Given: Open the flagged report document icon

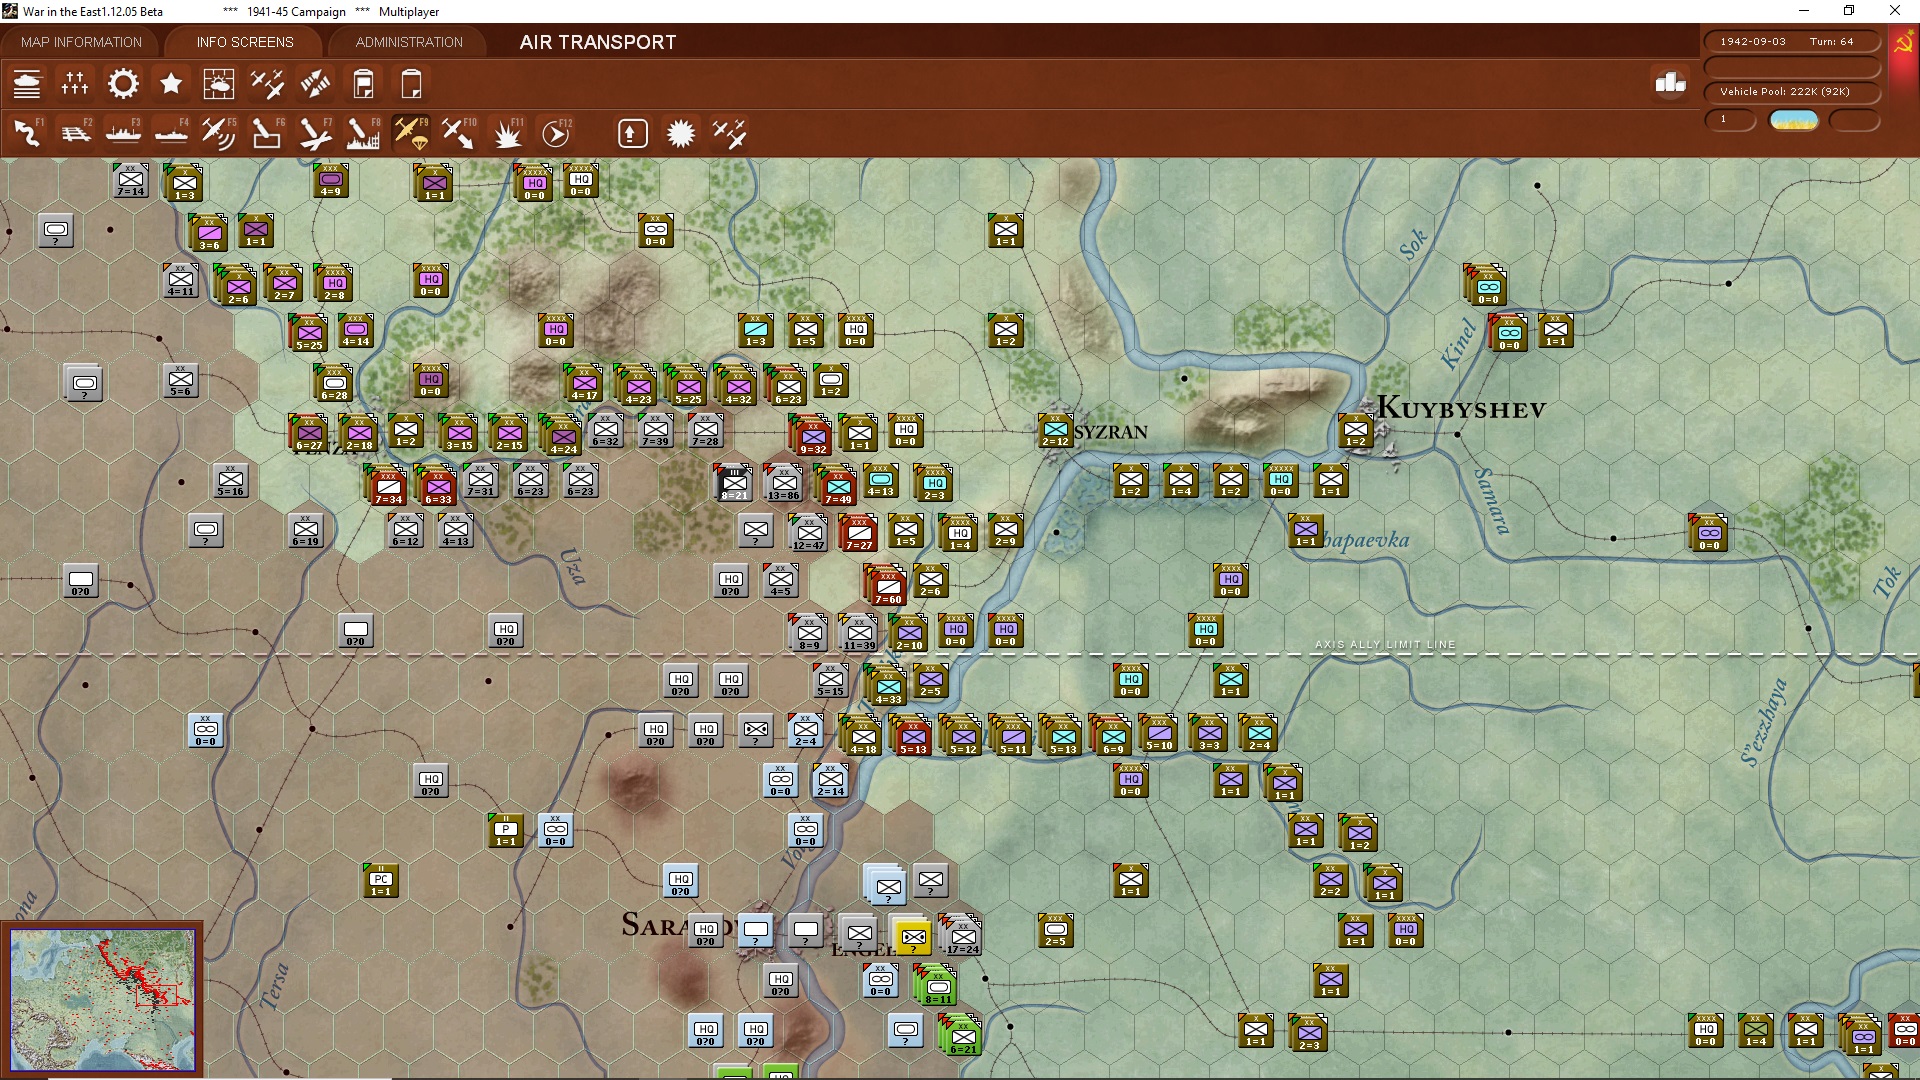Looking at the screenshot, I should pyautogui.click(x=363, y=84).
